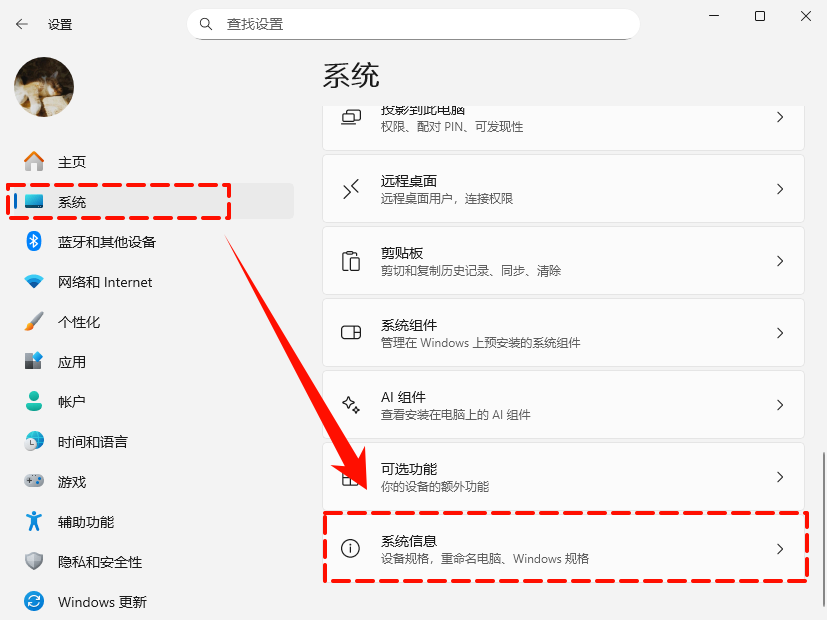This screenshot has height=620, width=827.
Task: Go to 时间和语言 settings
Action: [x=93, y=442]
